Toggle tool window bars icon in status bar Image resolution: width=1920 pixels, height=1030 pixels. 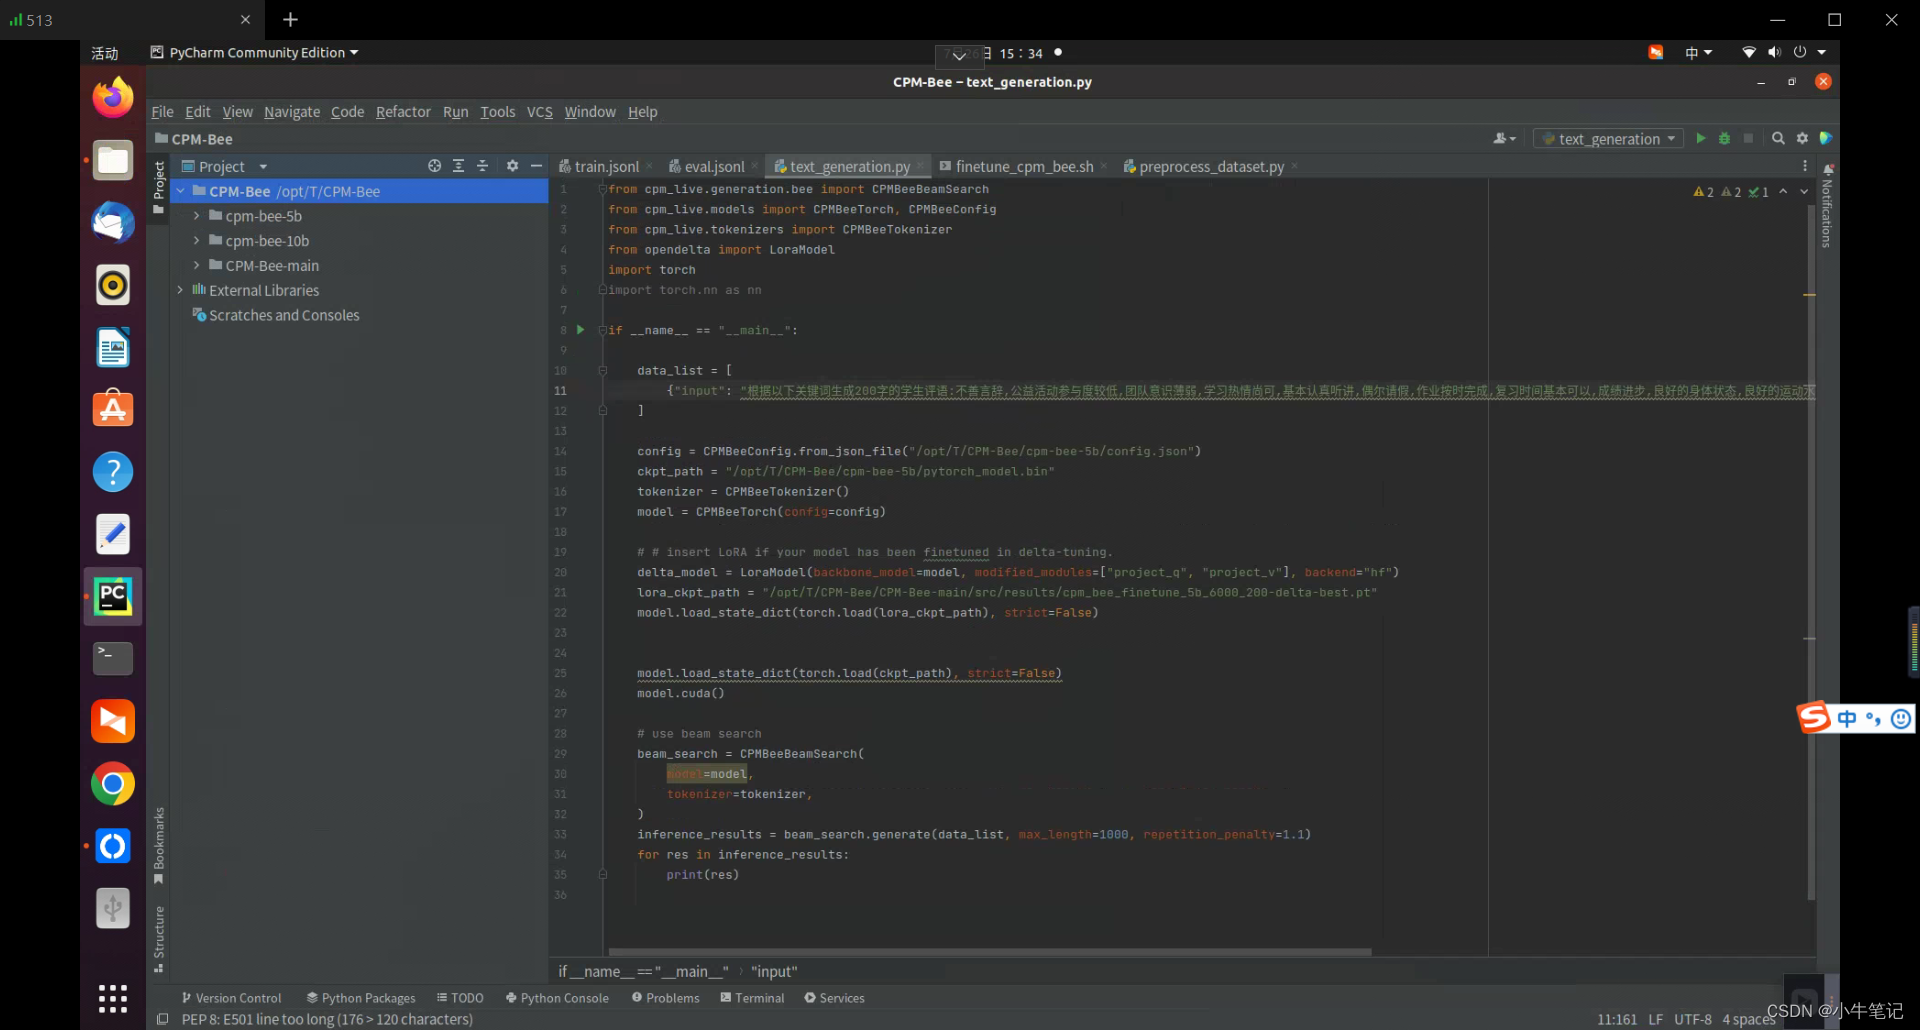point(162,1019)
